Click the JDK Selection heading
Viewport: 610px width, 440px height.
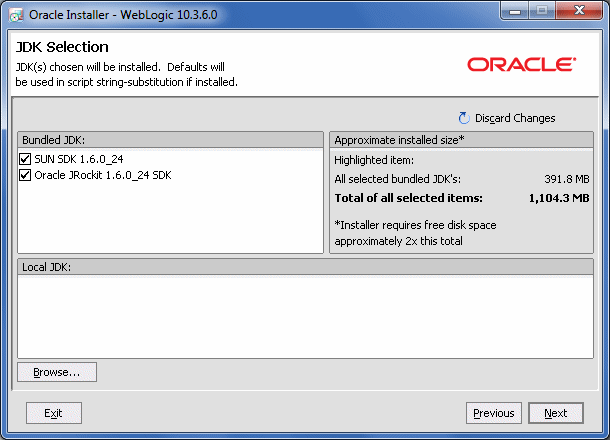pyautogui.click(x=62, y=47)
